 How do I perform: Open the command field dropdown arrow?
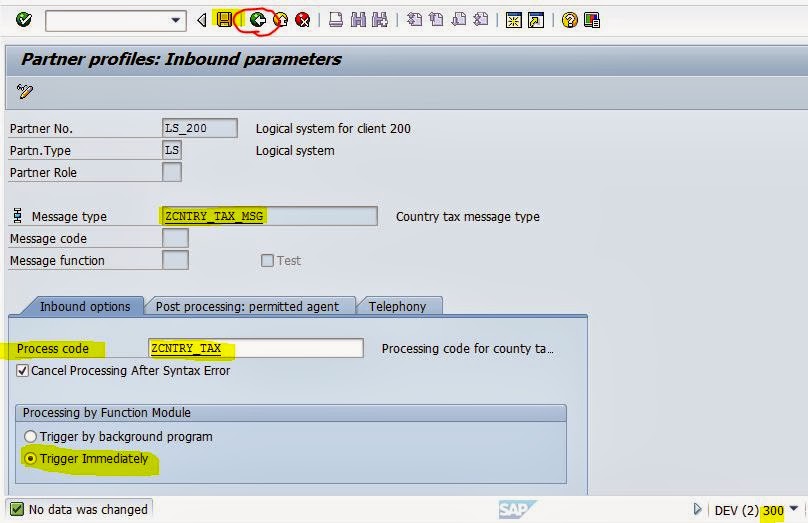click(x=176, y=21)
